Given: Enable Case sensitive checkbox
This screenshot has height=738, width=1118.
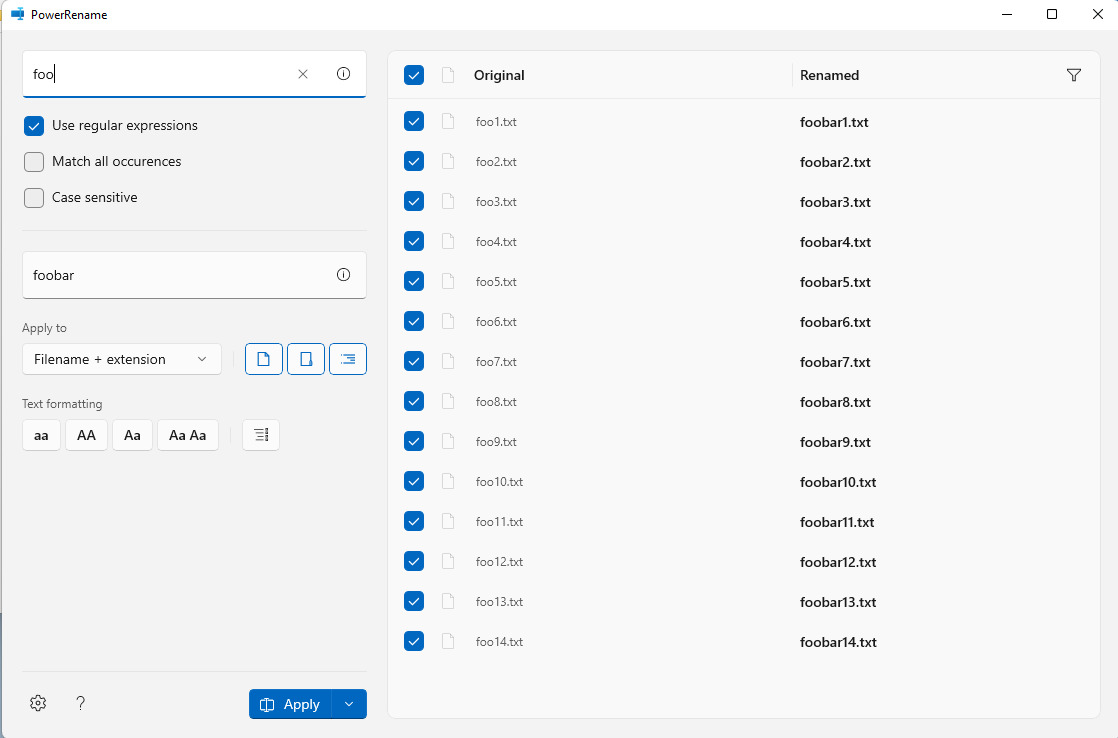Looking at the screenshot, I should 34,198.
